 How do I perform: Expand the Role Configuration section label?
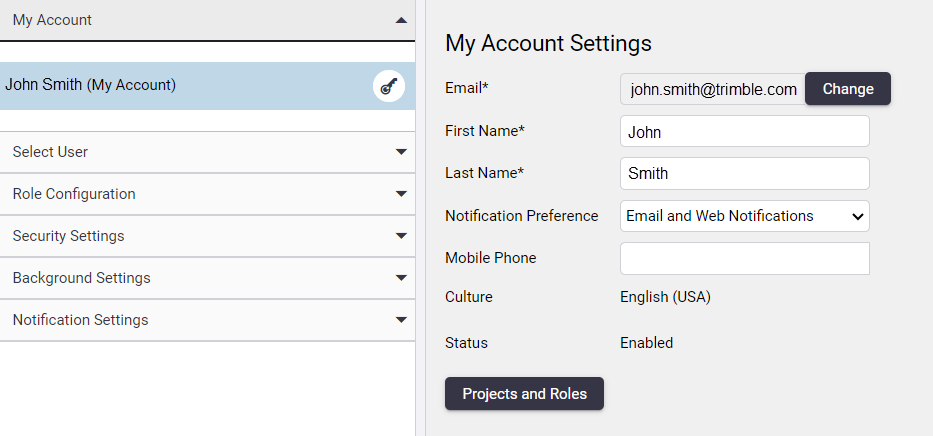pos(74,194)
